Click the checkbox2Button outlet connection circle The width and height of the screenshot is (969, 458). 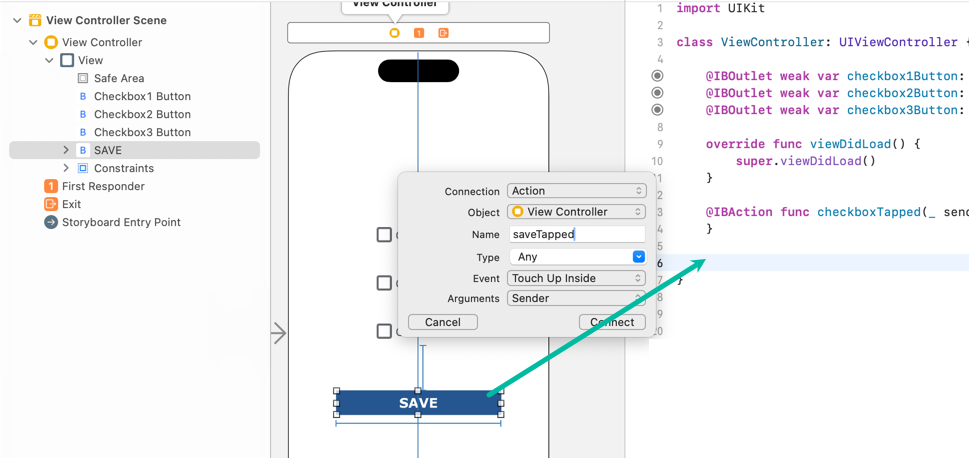click(657, 93)
